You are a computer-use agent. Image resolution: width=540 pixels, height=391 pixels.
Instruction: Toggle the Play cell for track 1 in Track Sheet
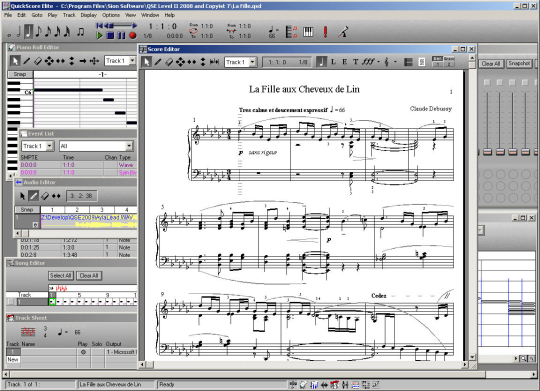pyautogui.click(x=83, y=352)
